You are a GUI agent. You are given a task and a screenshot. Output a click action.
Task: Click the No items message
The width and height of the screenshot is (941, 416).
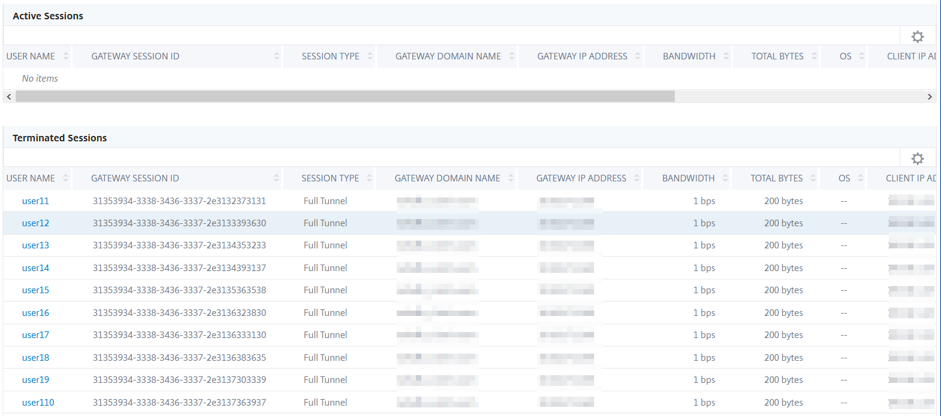[x=40, y=79]
